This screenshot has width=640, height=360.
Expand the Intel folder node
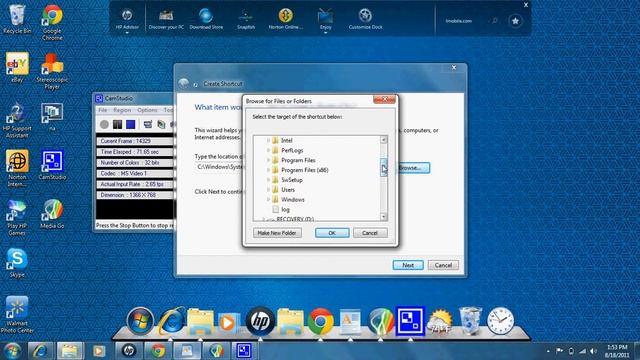coord(268,140)
